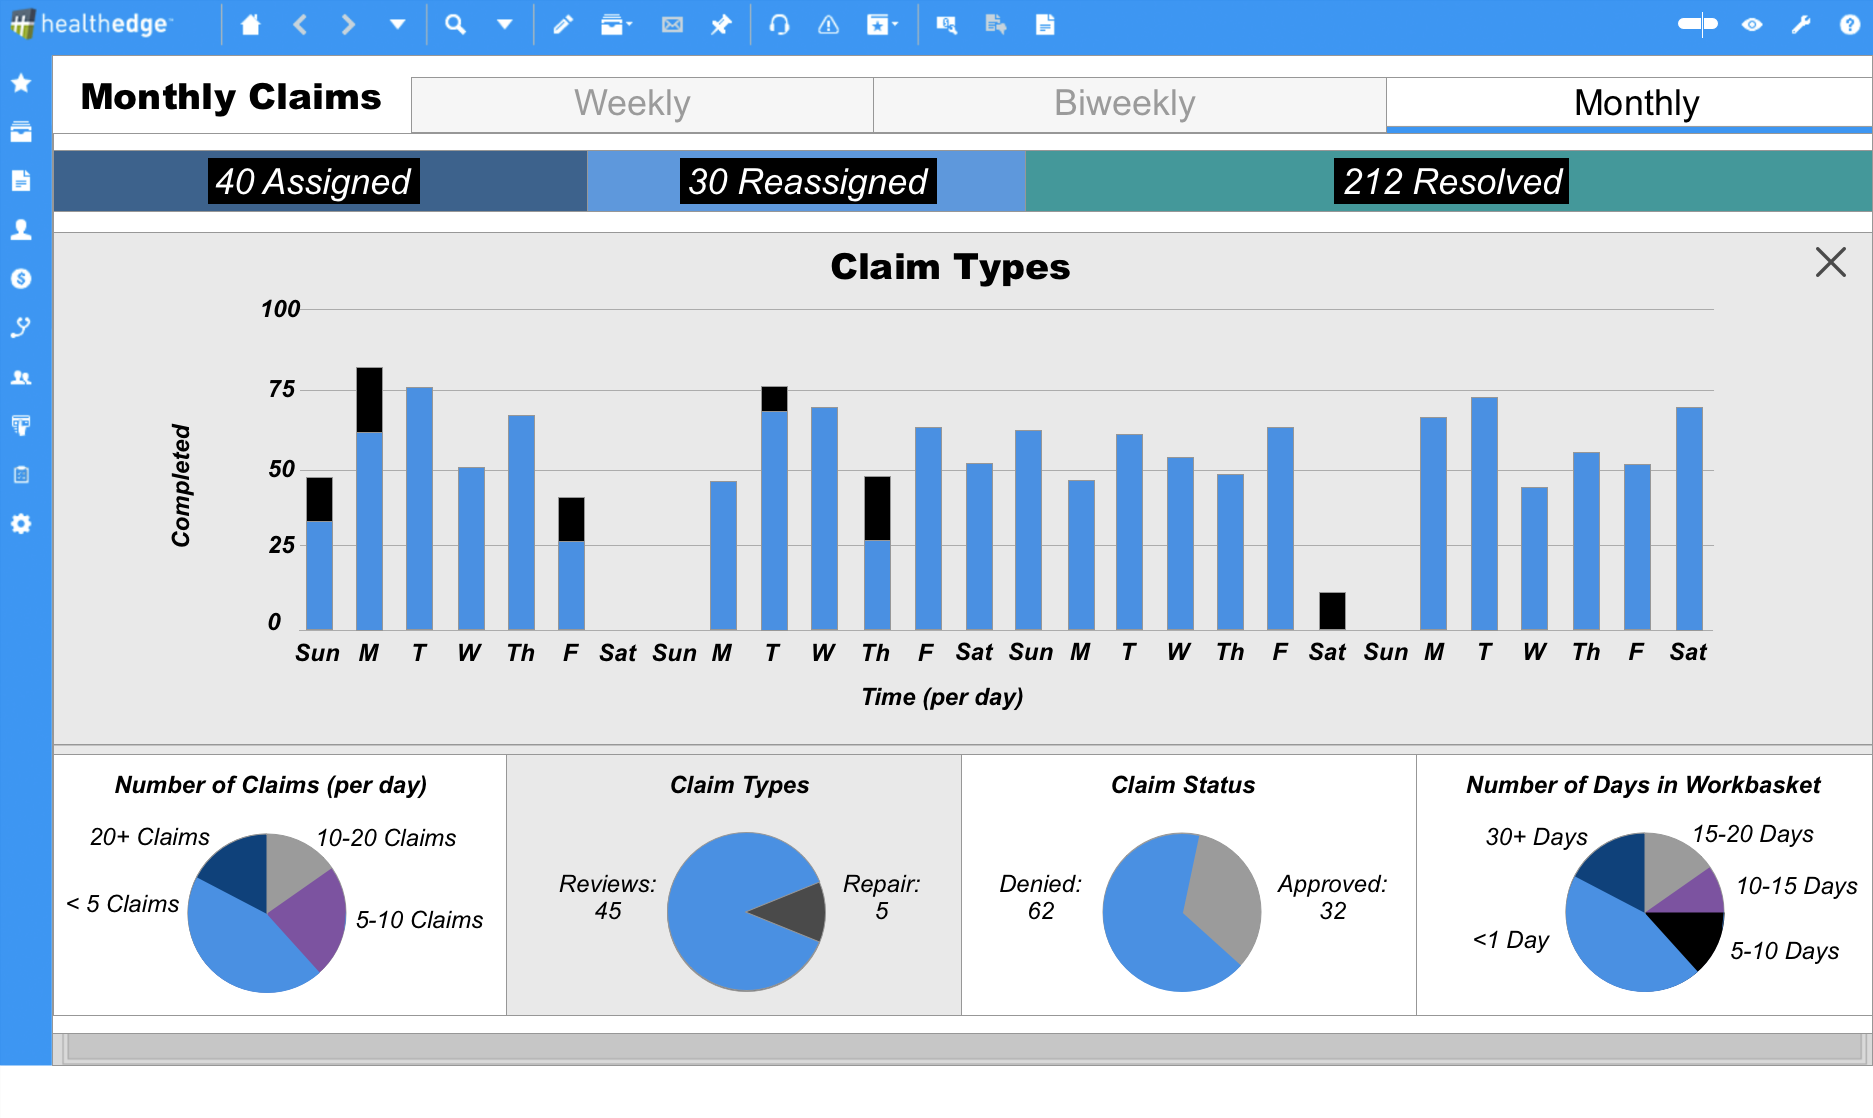Click the '30+ Days' legend label

point(1536,837)
